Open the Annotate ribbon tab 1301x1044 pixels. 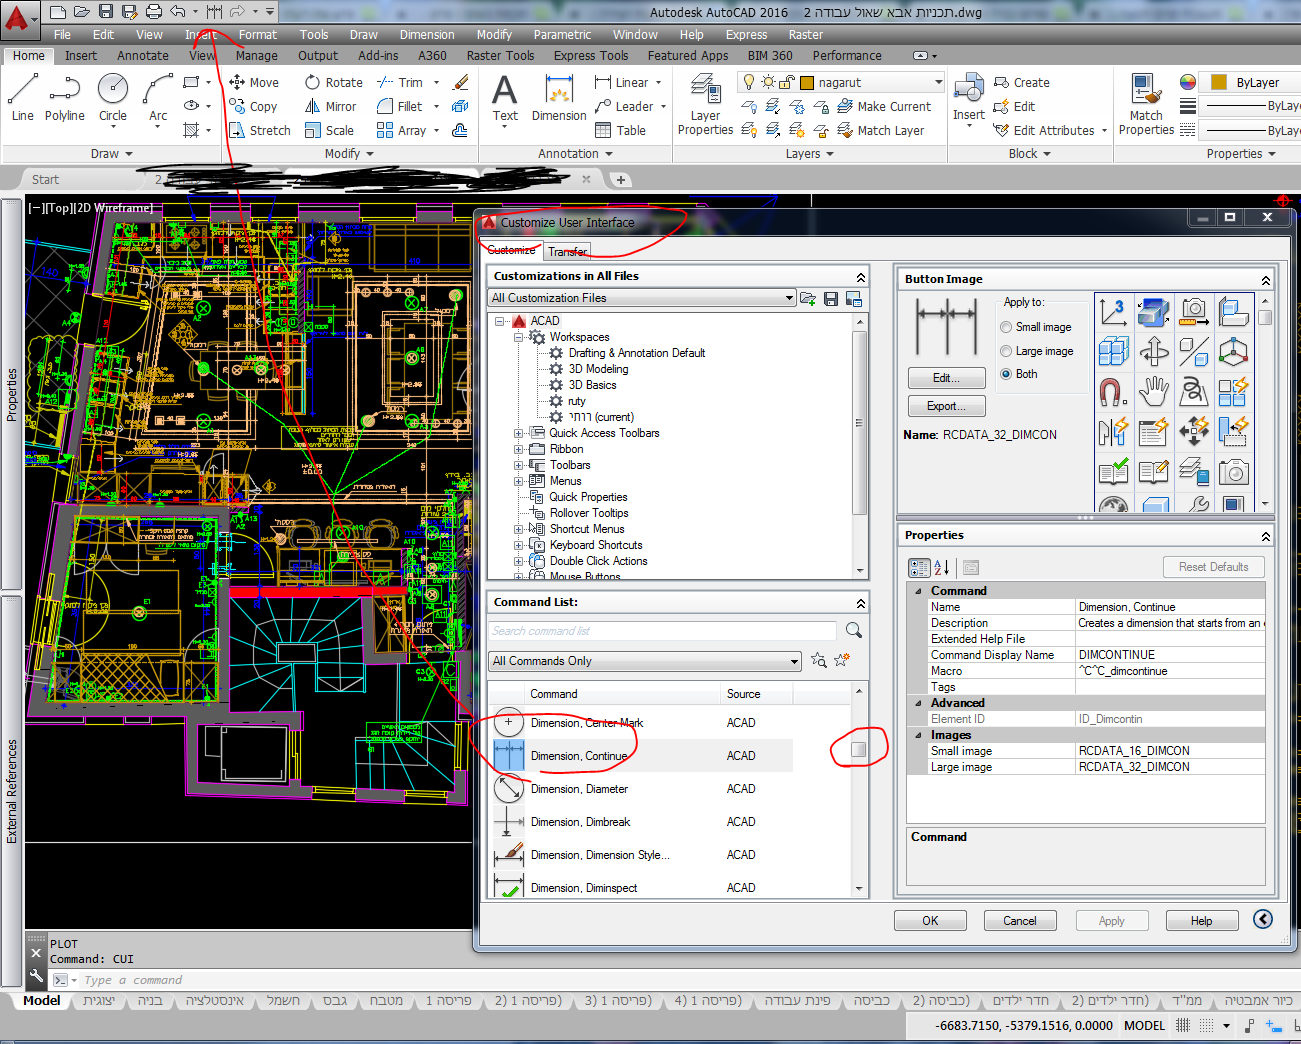tap(142, 56)
